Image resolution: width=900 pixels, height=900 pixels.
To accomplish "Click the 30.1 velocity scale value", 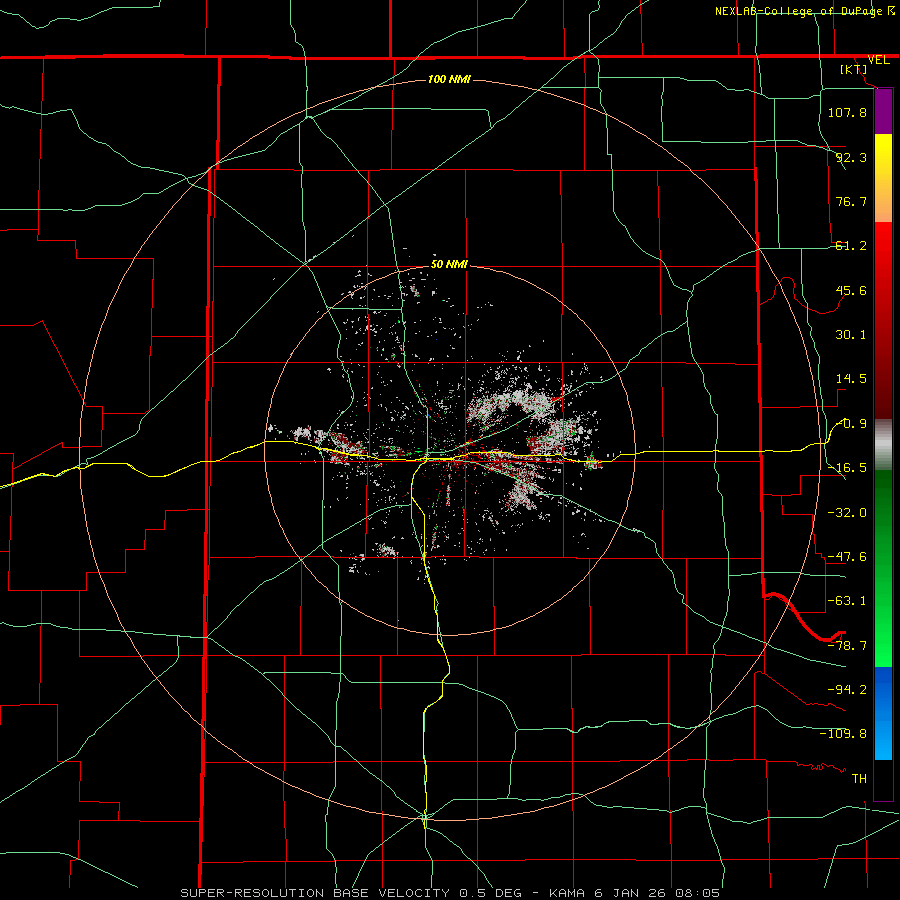I will coord(851,335).
